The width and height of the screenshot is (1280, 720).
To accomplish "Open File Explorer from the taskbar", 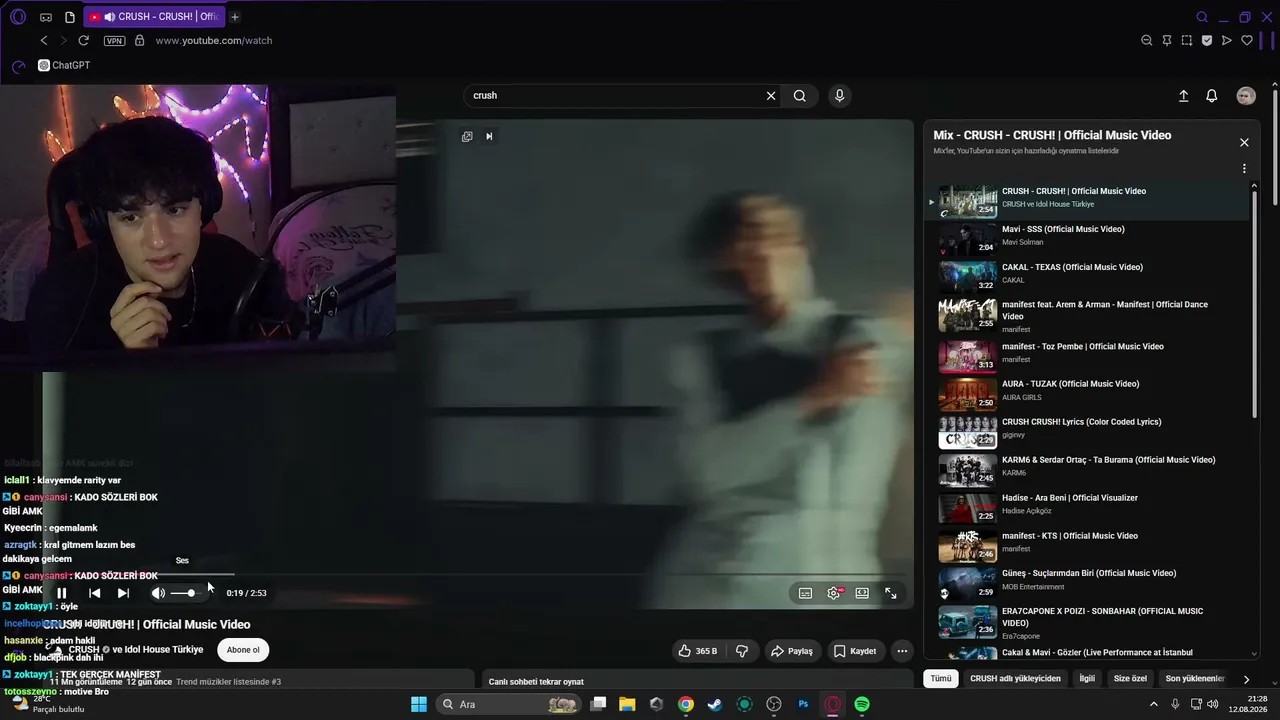I will 627,704.
